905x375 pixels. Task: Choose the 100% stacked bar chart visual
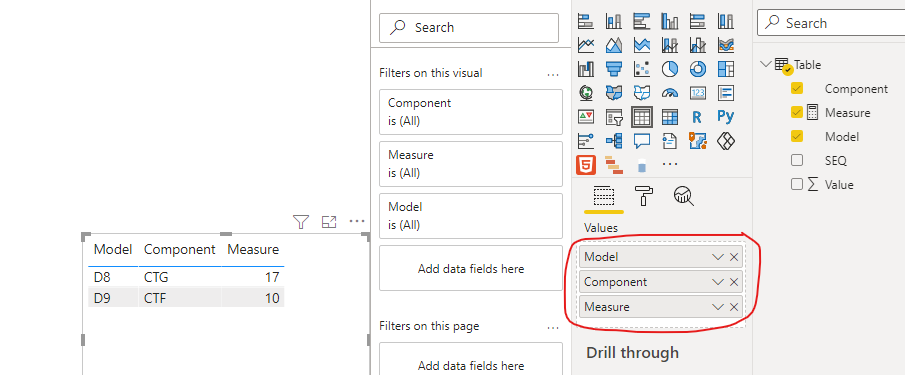(x=697, y=22)
